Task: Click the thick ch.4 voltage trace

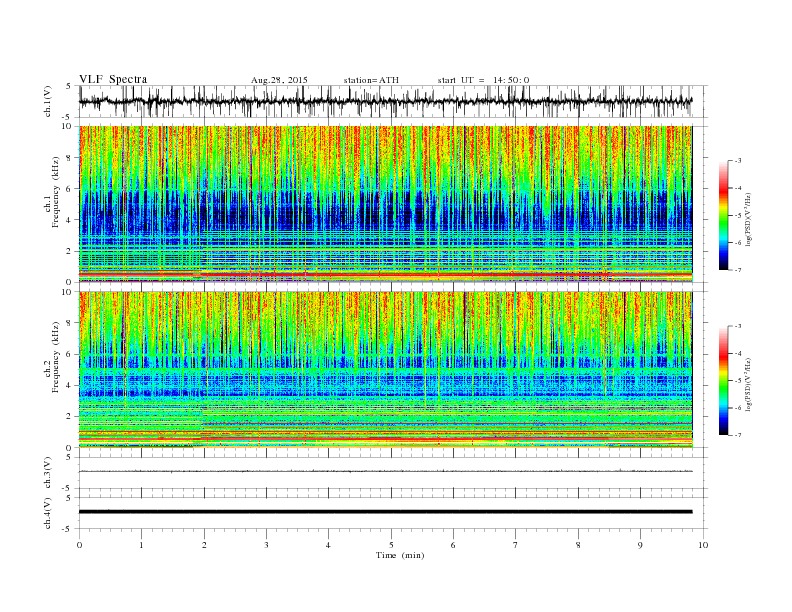Action: tap(386, 512)
